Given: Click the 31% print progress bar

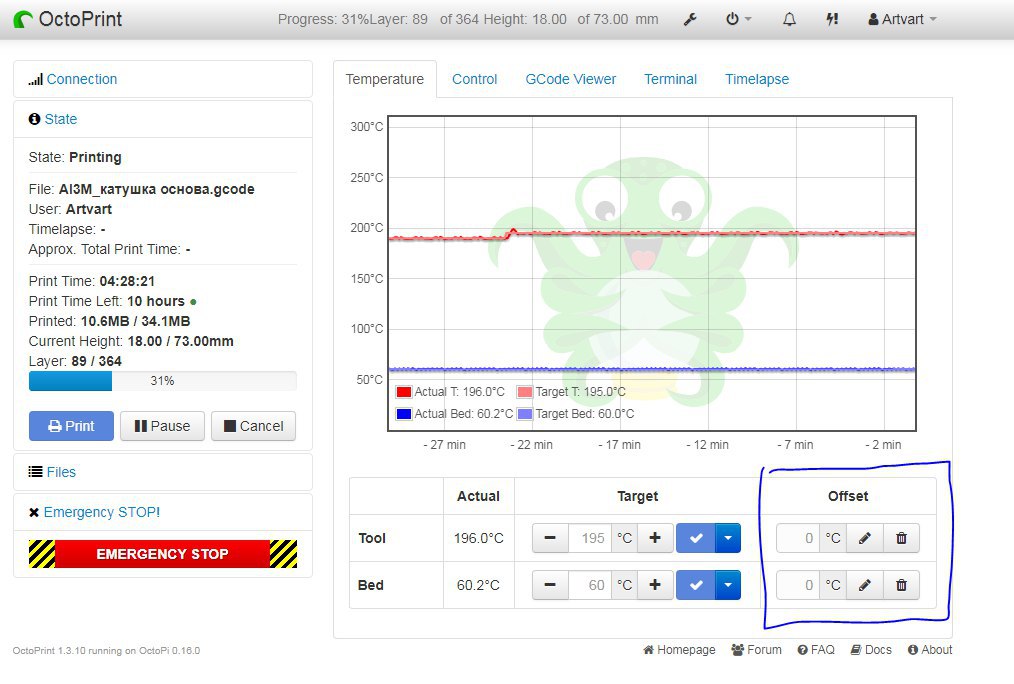Looking at the screenshot, I should [162, 381].
